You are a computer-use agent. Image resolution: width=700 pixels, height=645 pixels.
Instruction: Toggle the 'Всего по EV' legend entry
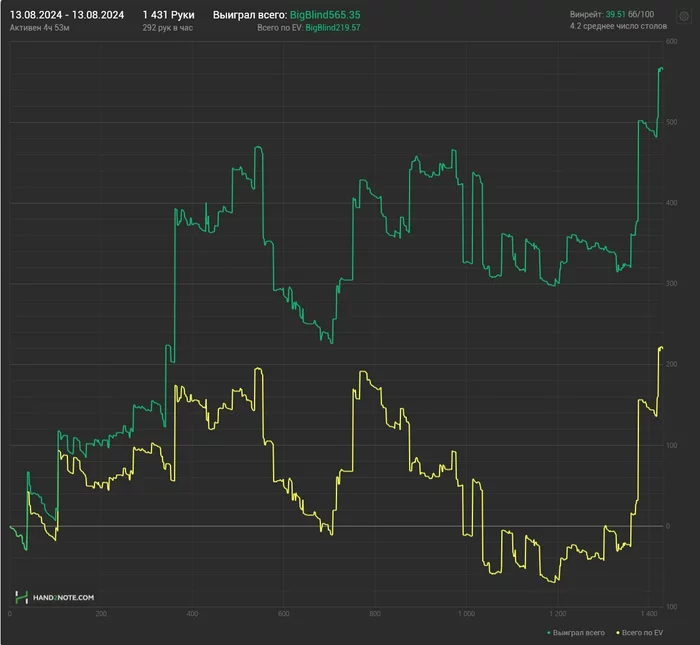[x=639, y=633]
